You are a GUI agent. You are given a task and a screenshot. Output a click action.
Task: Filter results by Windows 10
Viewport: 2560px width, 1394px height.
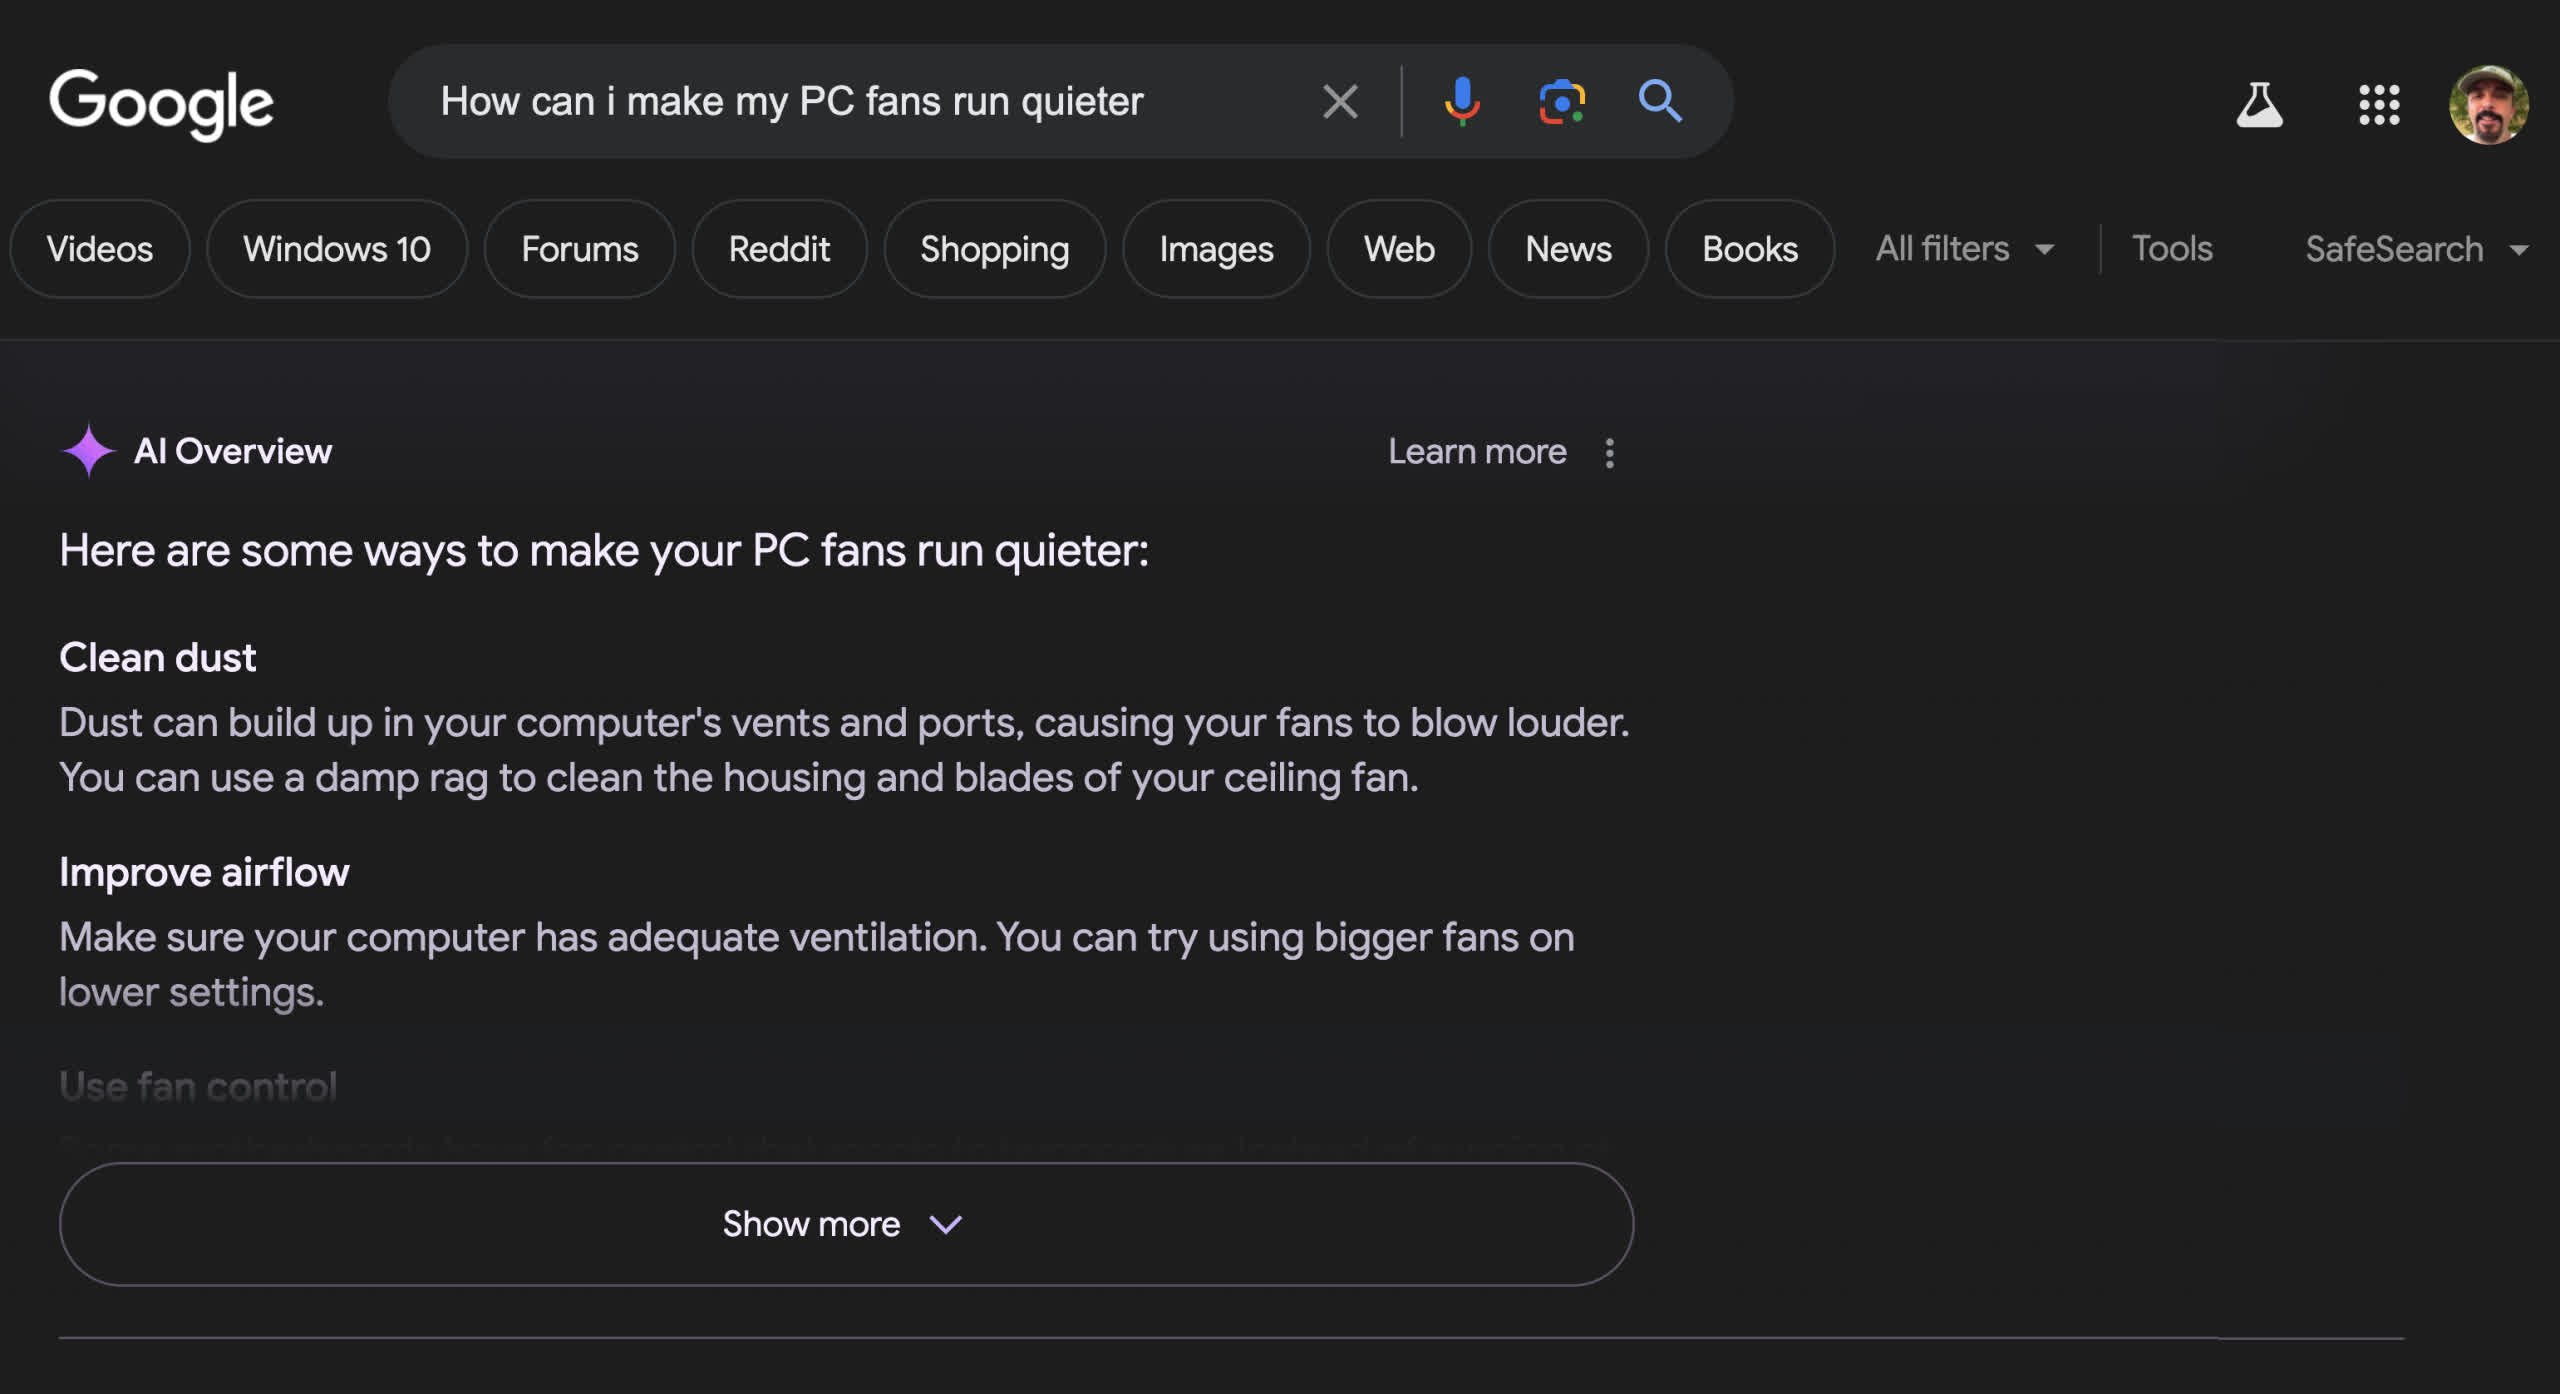[x=337, y=248]
